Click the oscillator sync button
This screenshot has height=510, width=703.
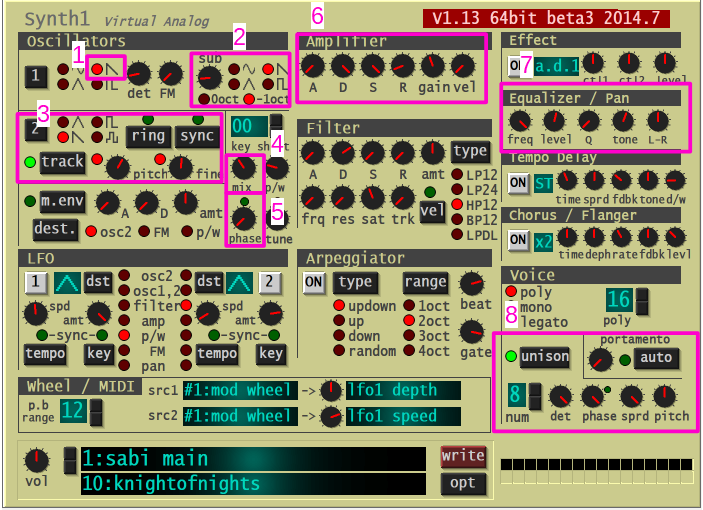point(197,136)
